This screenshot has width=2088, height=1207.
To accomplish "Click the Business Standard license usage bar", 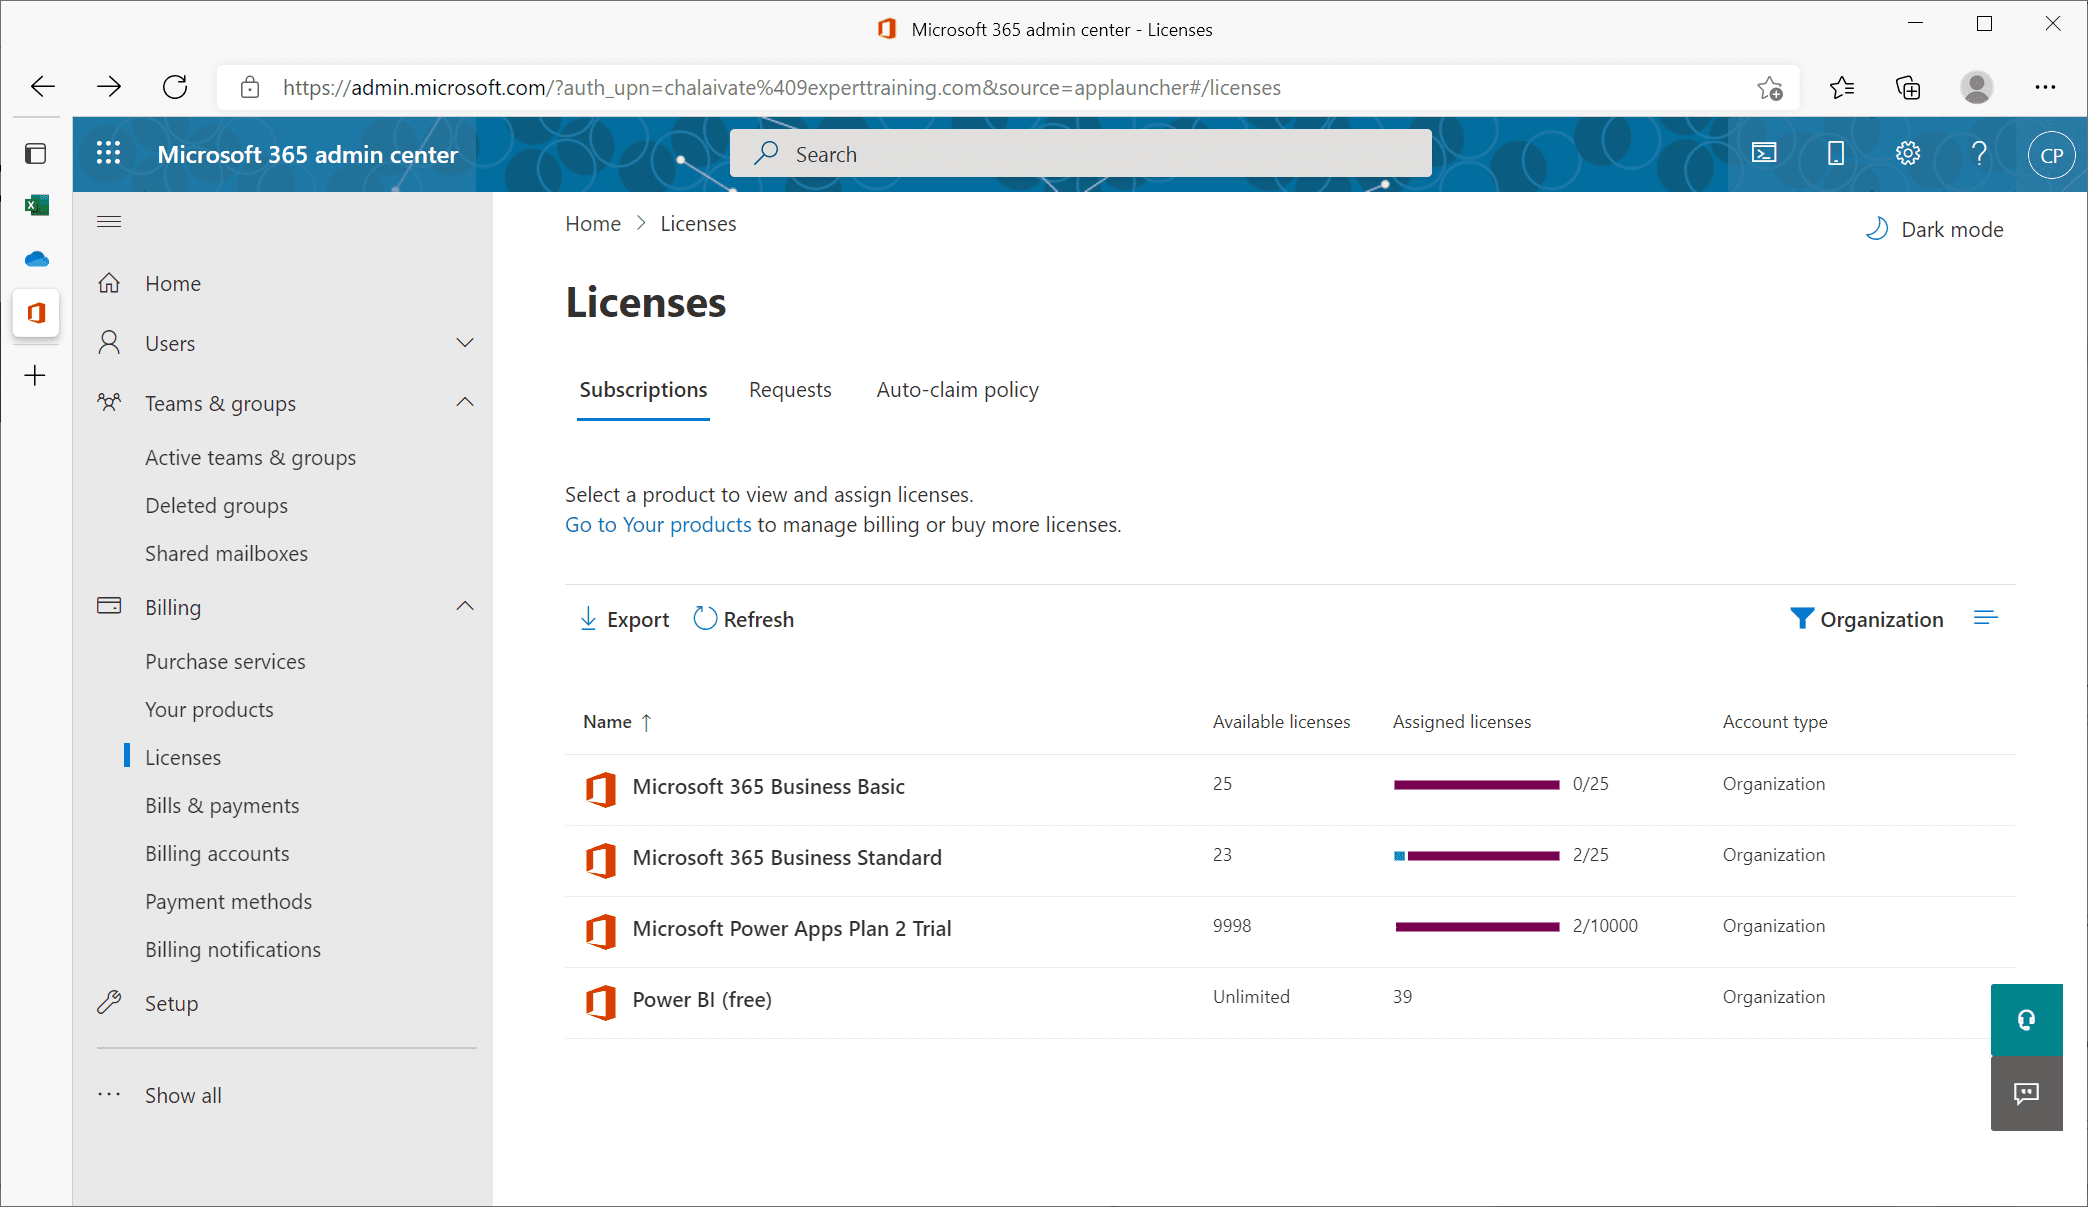I will click(x=1477, y=856).
